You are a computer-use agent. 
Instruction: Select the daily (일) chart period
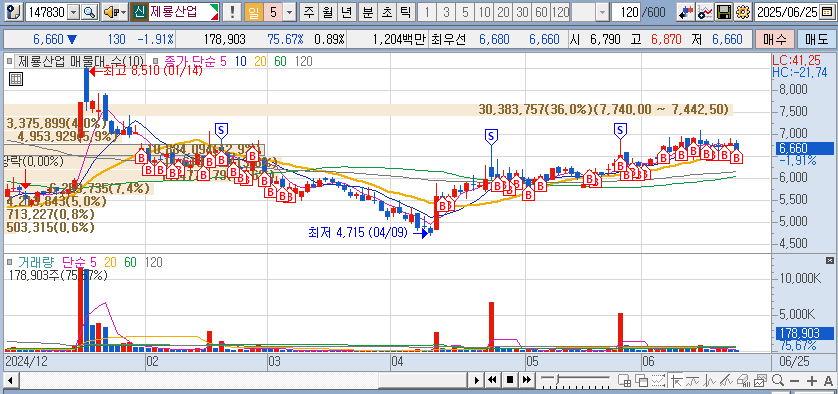tap(254, 11)
